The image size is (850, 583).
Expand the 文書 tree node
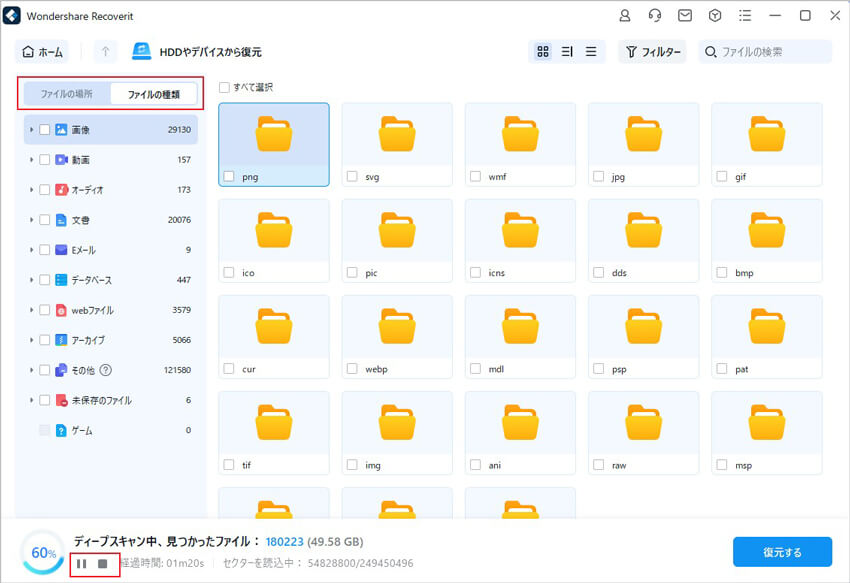[x=31, y=220]
